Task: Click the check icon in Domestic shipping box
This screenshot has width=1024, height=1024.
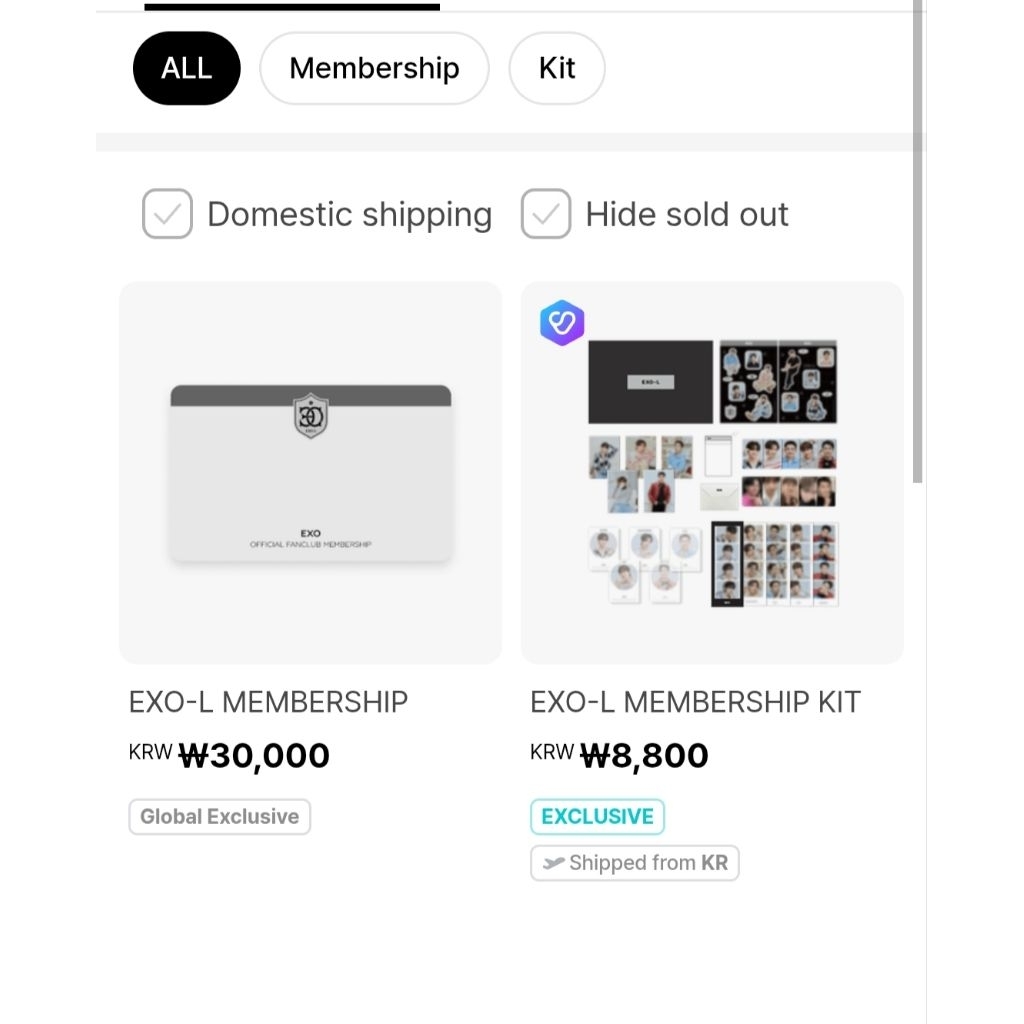Action: 166,213
